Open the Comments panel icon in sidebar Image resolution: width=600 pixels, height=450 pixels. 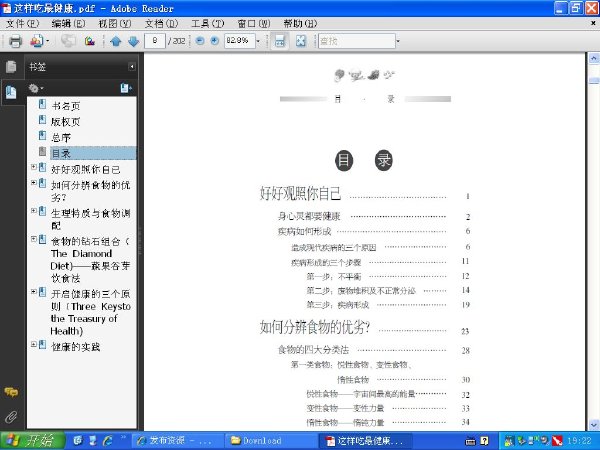tap(11, 392)
